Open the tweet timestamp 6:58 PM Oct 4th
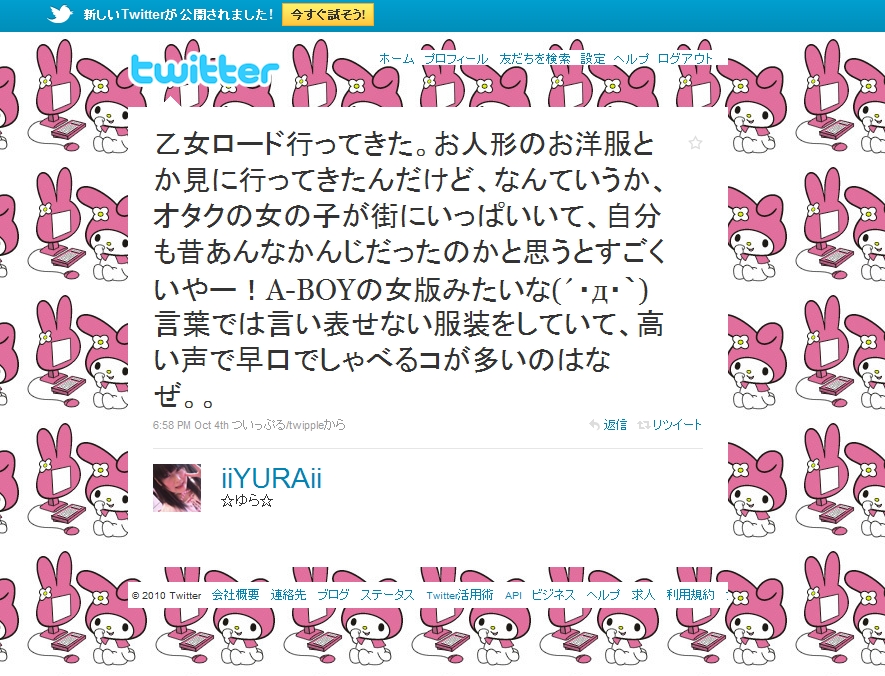Screen dimensions: 885x676 tap(191, 425)
